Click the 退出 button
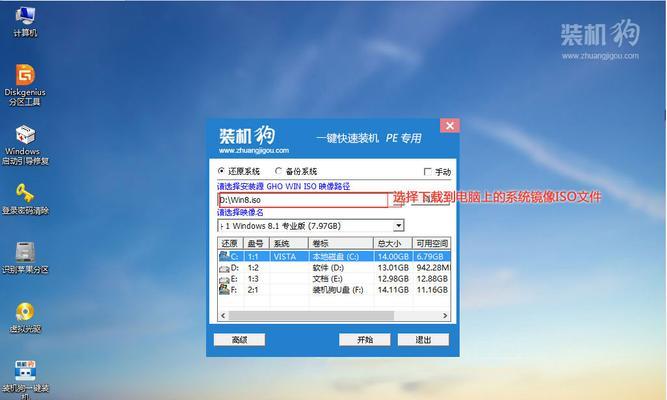Image resolution: width=667 pixels, height=400 pixels. [423, 340]
